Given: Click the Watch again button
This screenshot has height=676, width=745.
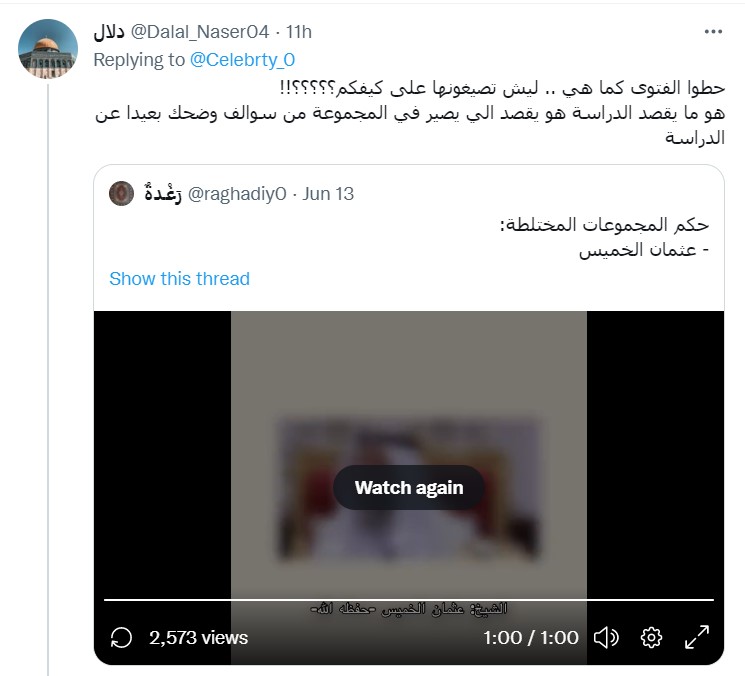Looking at the screenshot, I should tap(409, 487).
